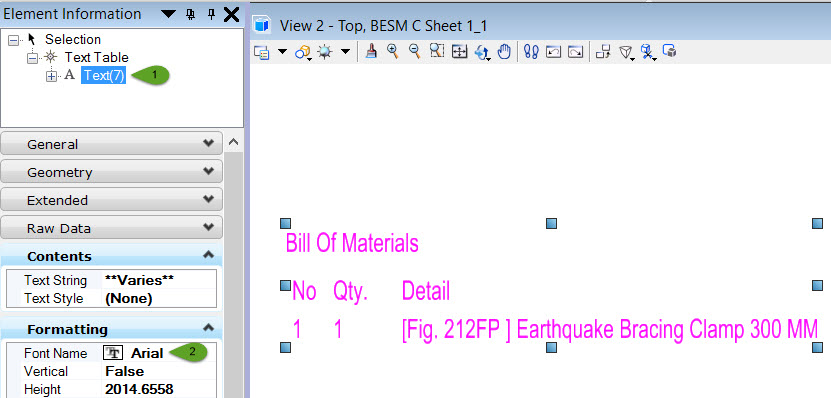Click the View Previous icon

(553, 51)
